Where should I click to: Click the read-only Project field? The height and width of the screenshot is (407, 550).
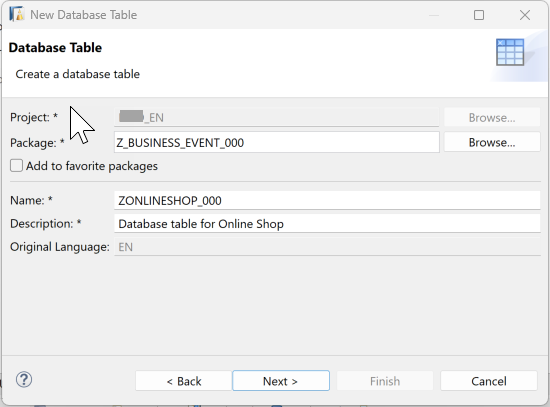coord(277,117)
